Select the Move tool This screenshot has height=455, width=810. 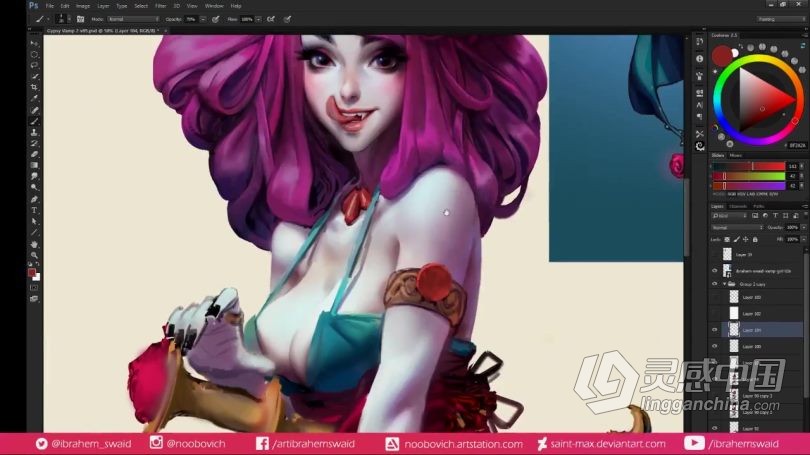coord(34,43)
